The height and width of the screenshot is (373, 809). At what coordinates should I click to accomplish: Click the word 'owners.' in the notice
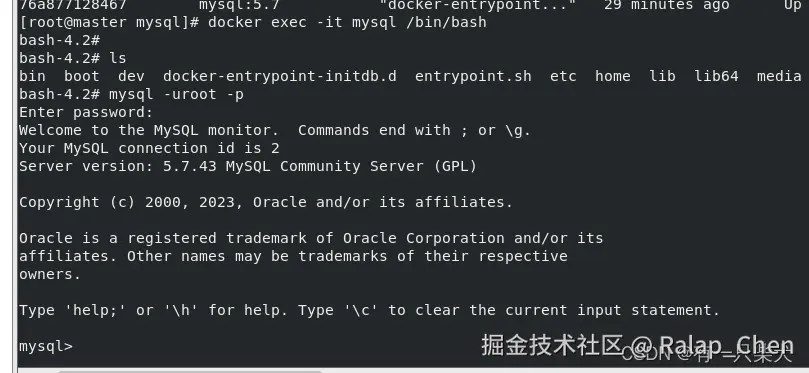(50, 274)
